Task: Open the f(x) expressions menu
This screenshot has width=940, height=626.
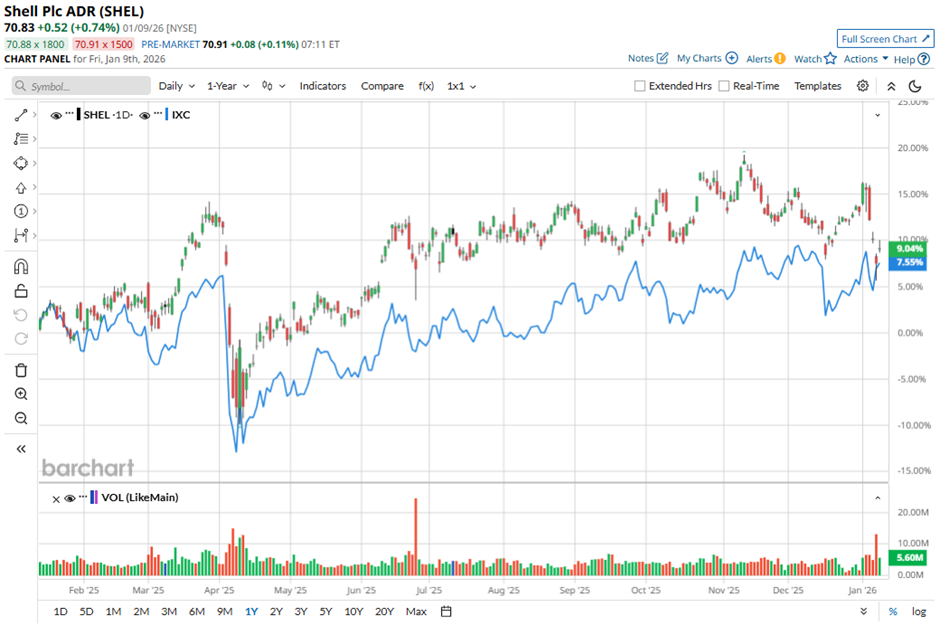Action: [x=426, y=86]
